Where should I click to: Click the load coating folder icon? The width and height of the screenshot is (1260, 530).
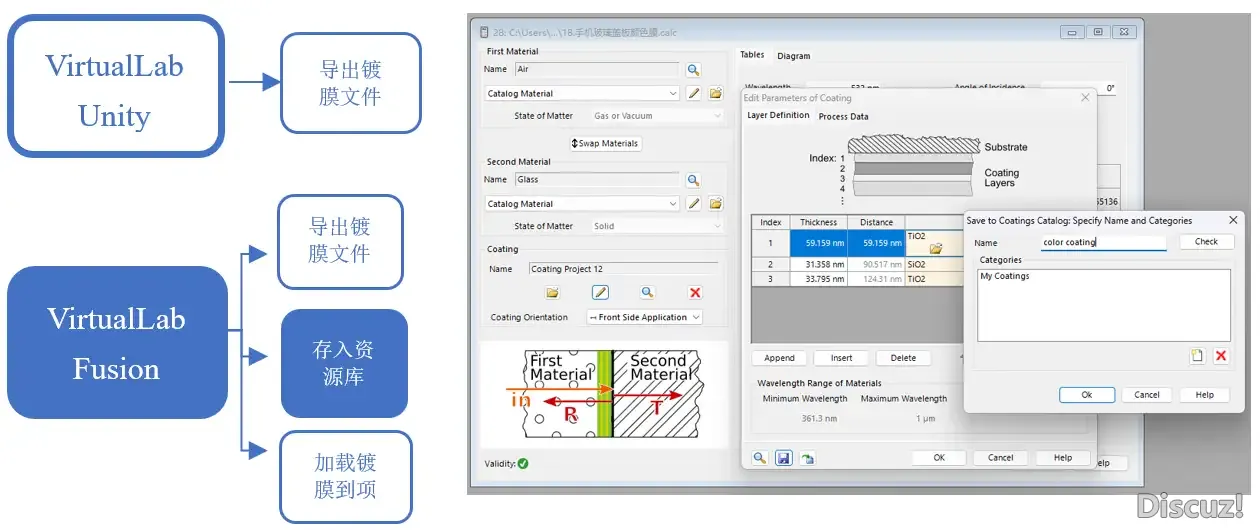coord(552,293)
